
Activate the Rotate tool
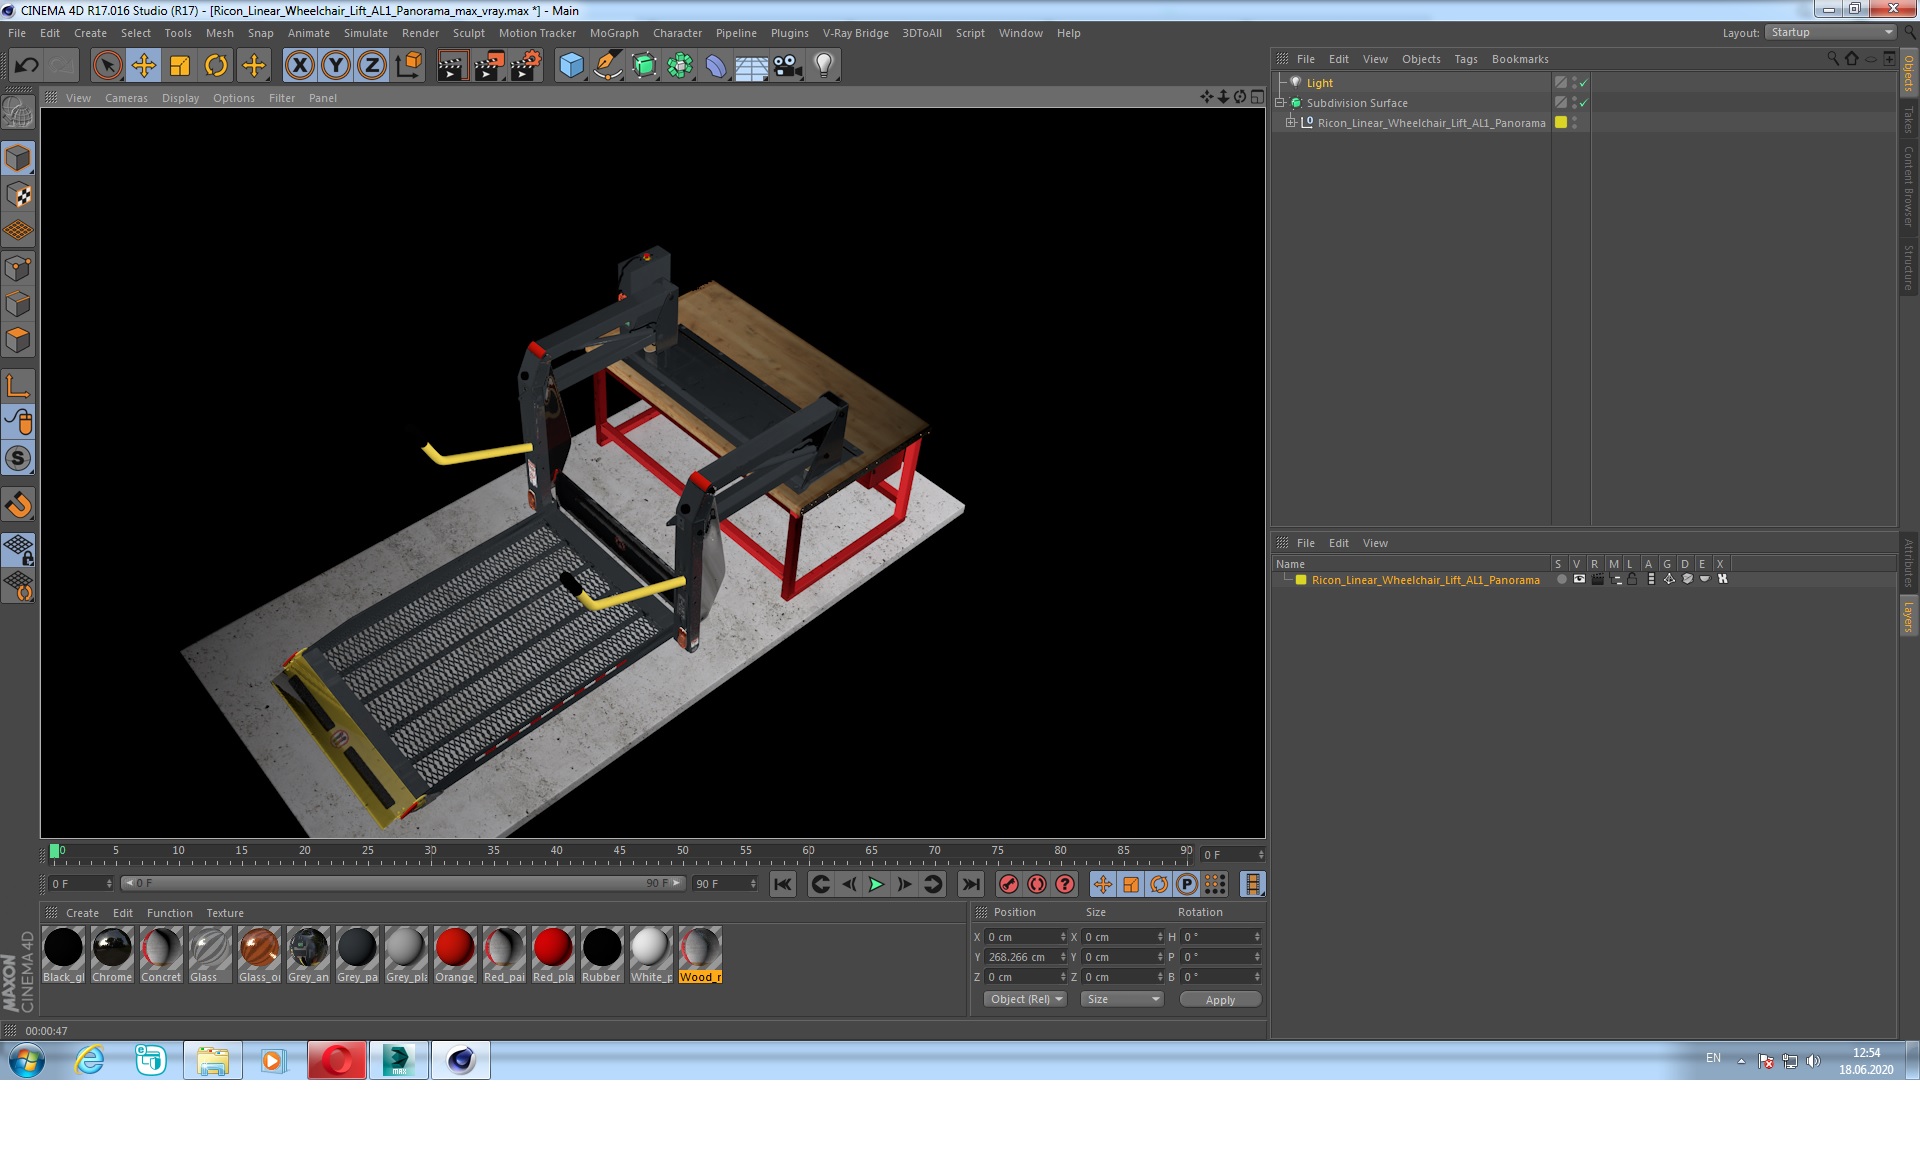pos(216,66)
